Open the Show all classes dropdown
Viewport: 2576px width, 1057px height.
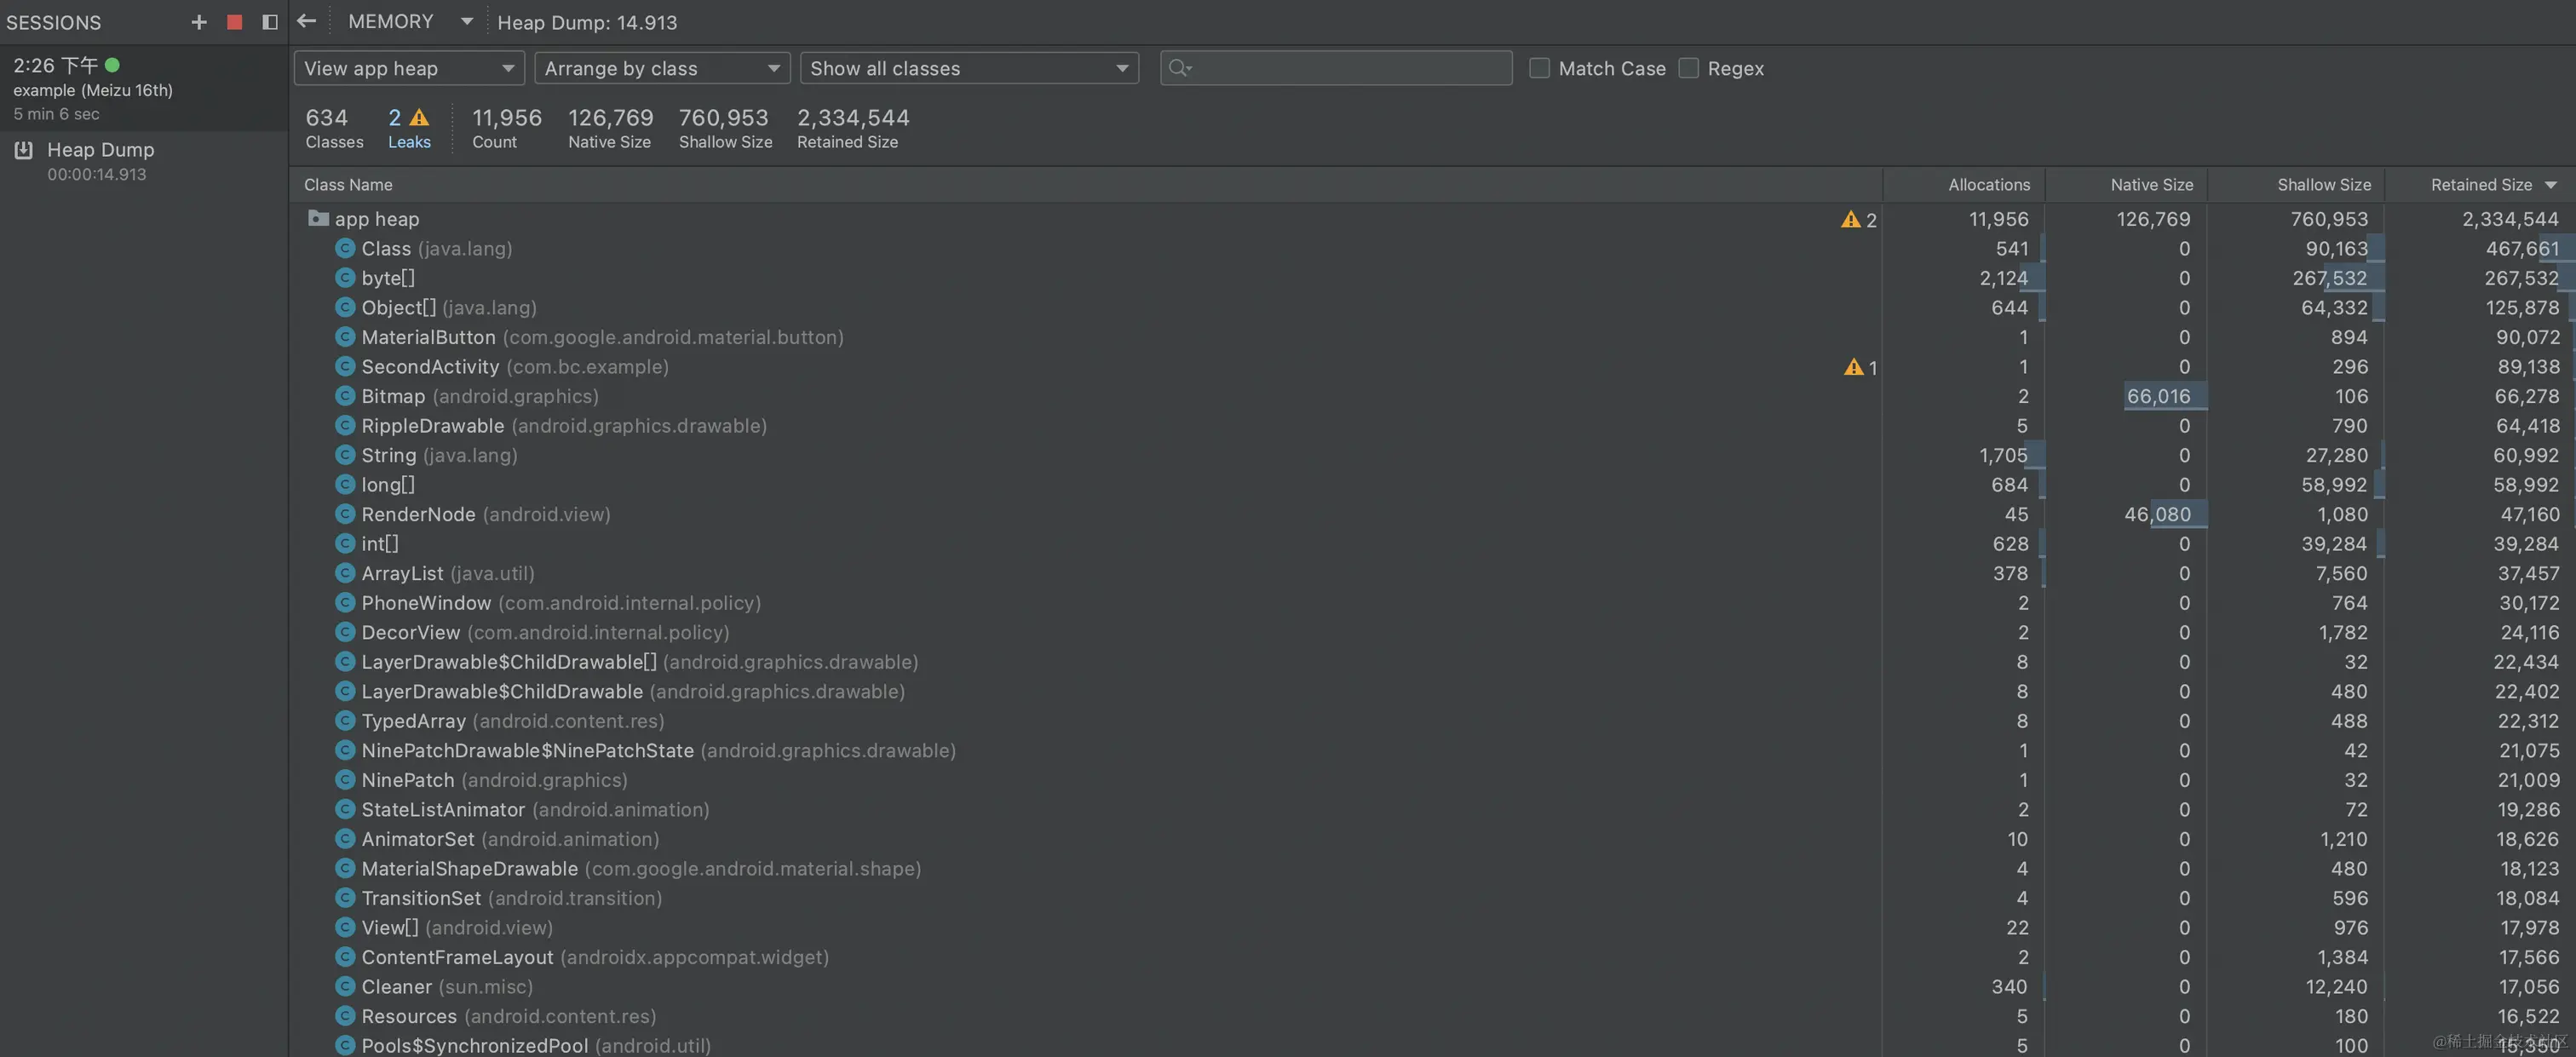click(x=968, y=68)
